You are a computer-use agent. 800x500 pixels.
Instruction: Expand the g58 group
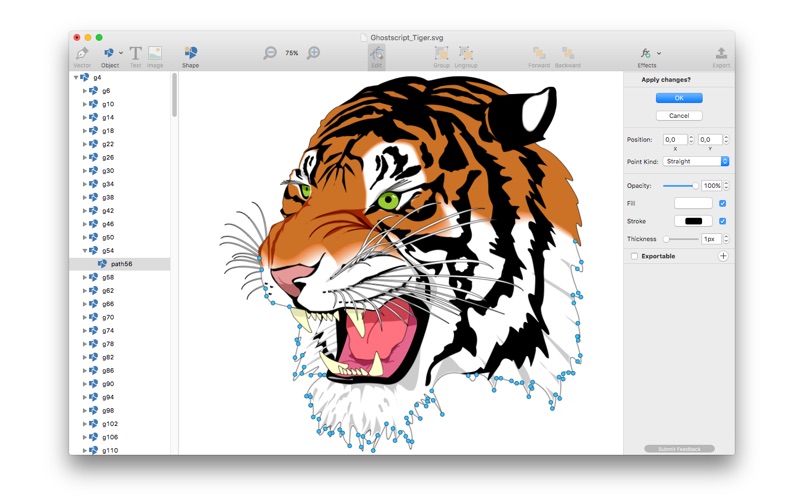click(x=85, y=278)
